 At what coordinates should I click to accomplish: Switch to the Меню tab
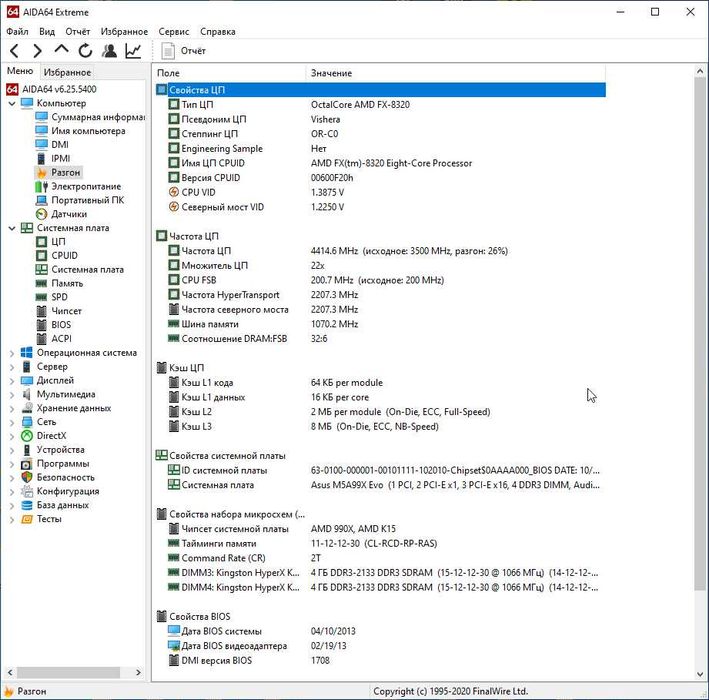pos(20,71)
